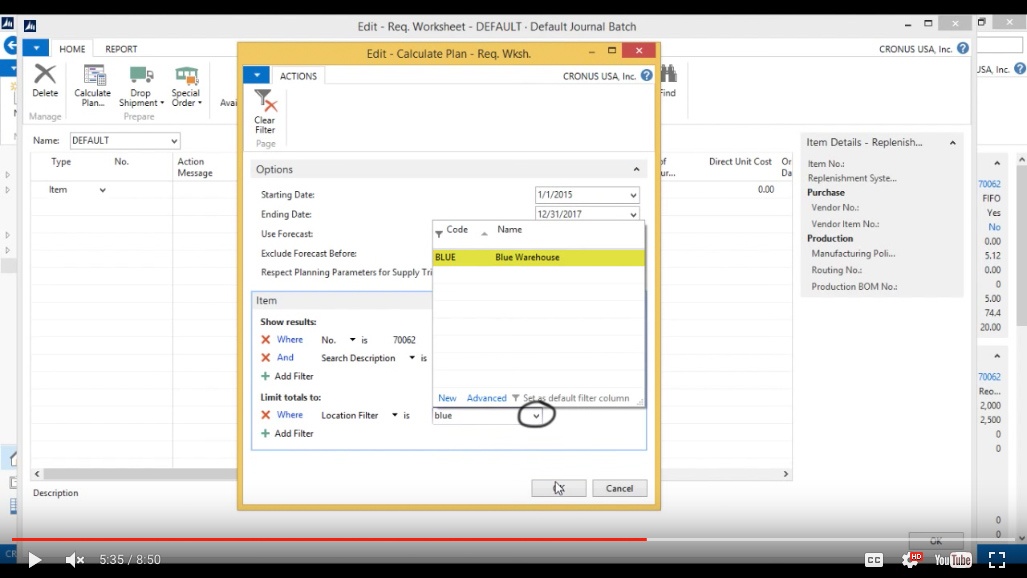Viewport: 1027px width, 578px height.
Task: Remove the Search Description filter with its red X
Action: (265, 358)
